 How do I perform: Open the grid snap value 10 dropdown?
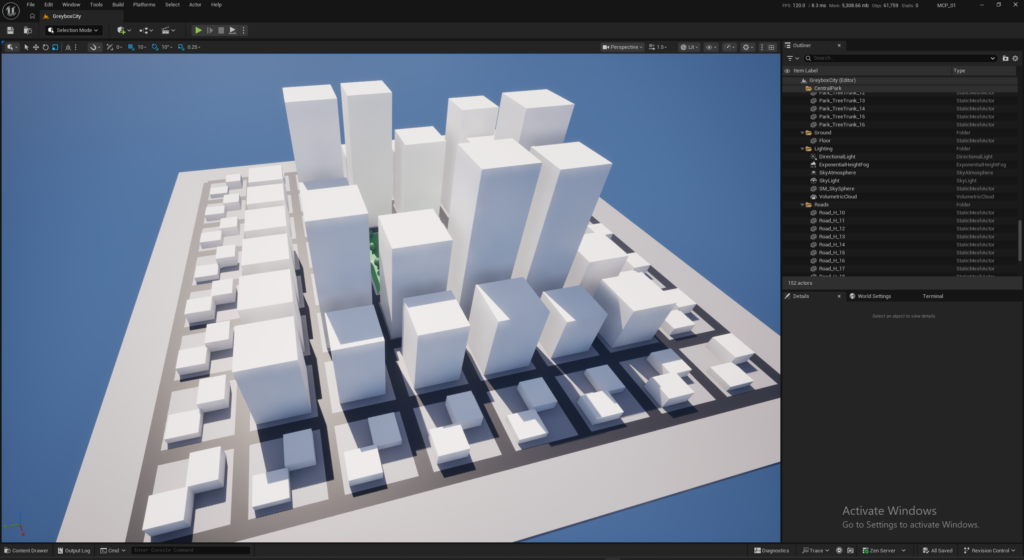coord(142,47)
